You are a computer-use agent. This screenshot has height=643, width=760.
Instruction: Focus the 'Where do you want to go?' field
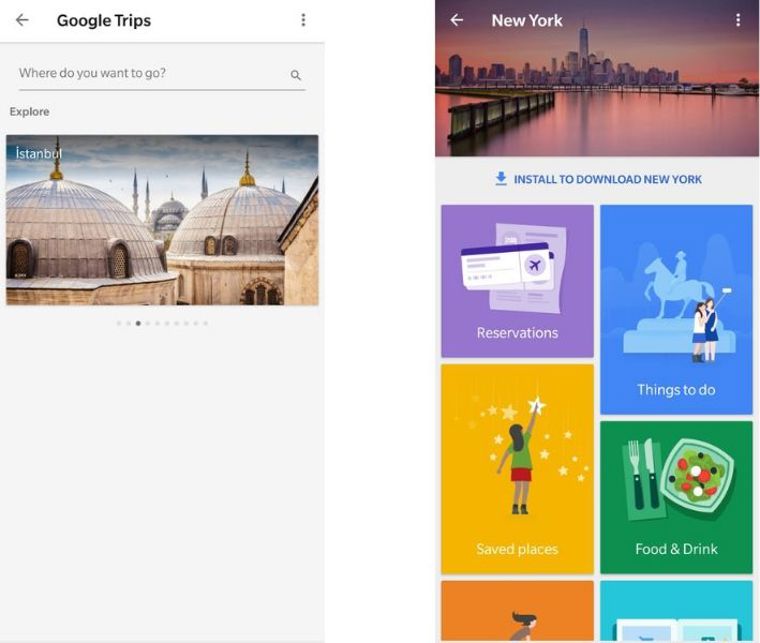162,74
